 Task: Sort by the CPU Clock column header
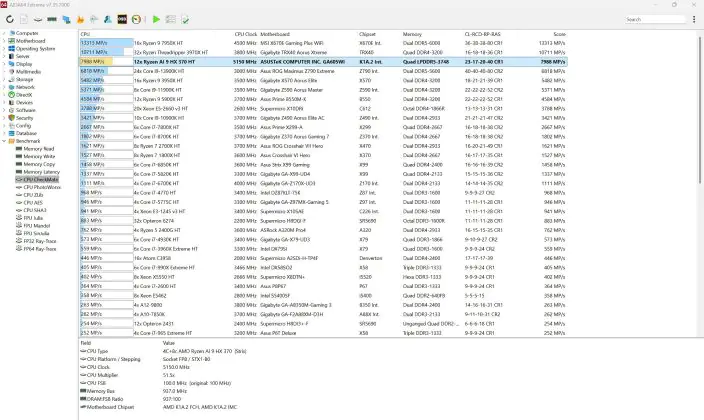click(246, 34)
